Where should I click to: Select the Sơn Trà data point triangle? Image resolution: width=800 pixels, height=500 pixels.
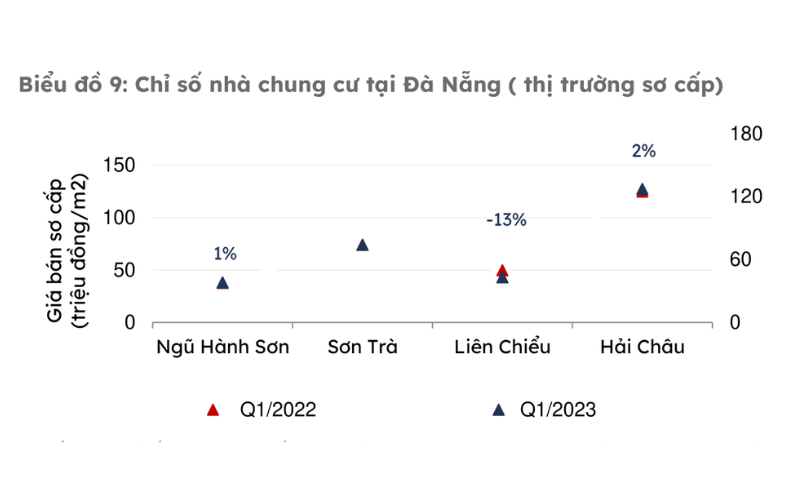pyautogui.click(x=362, y=245)
